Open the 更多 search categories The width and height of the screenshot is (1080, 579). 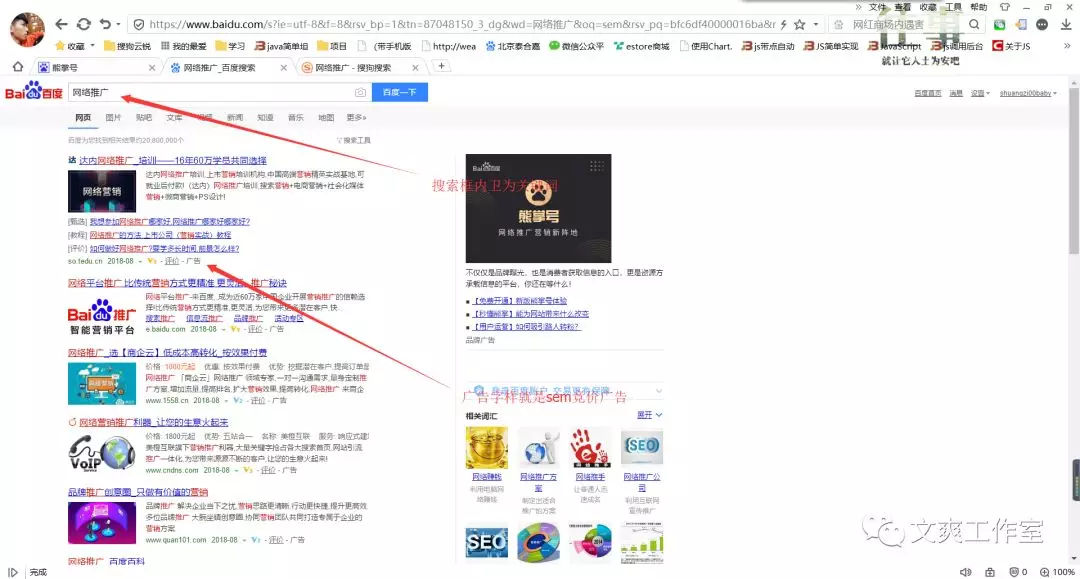356,118
